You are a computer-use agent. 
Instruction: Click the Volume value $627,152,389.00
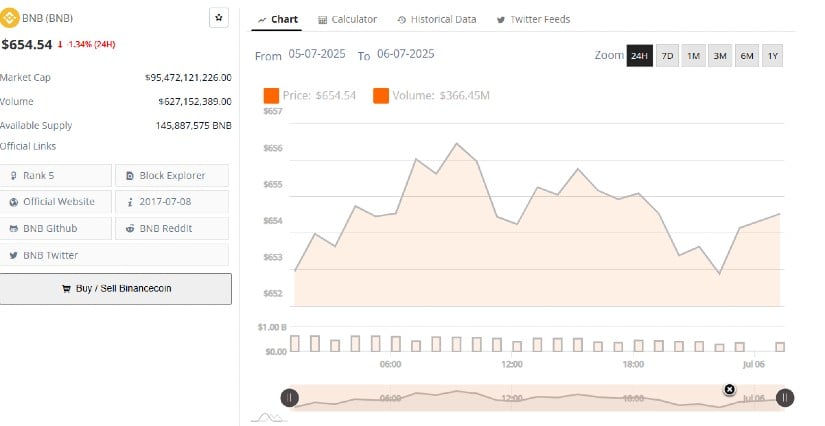point(195,102)
